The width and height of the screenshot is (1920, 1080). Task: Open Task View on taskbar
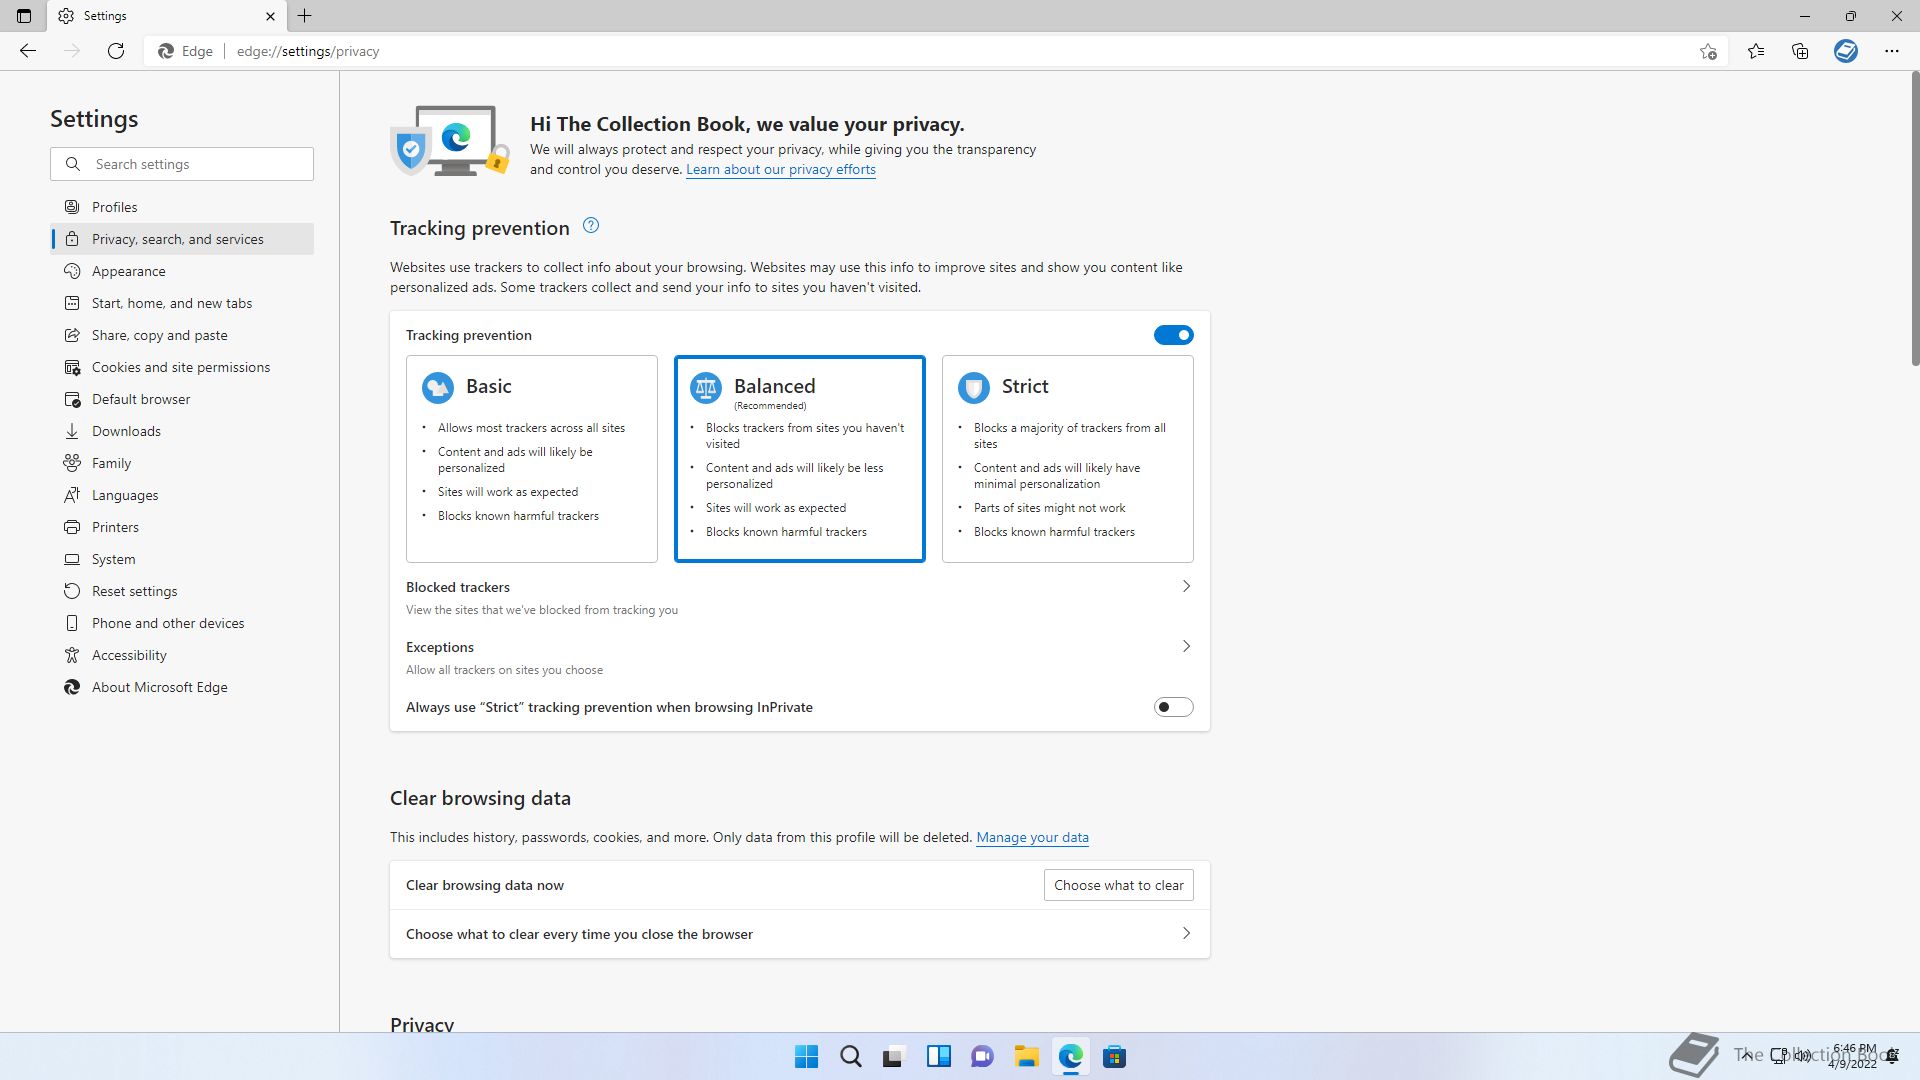(x=894, y=1057)
